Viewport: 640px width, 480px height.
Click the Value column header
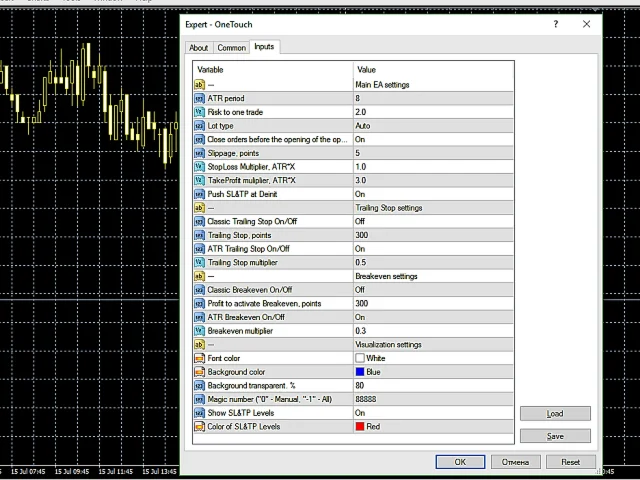coord(433,70)
